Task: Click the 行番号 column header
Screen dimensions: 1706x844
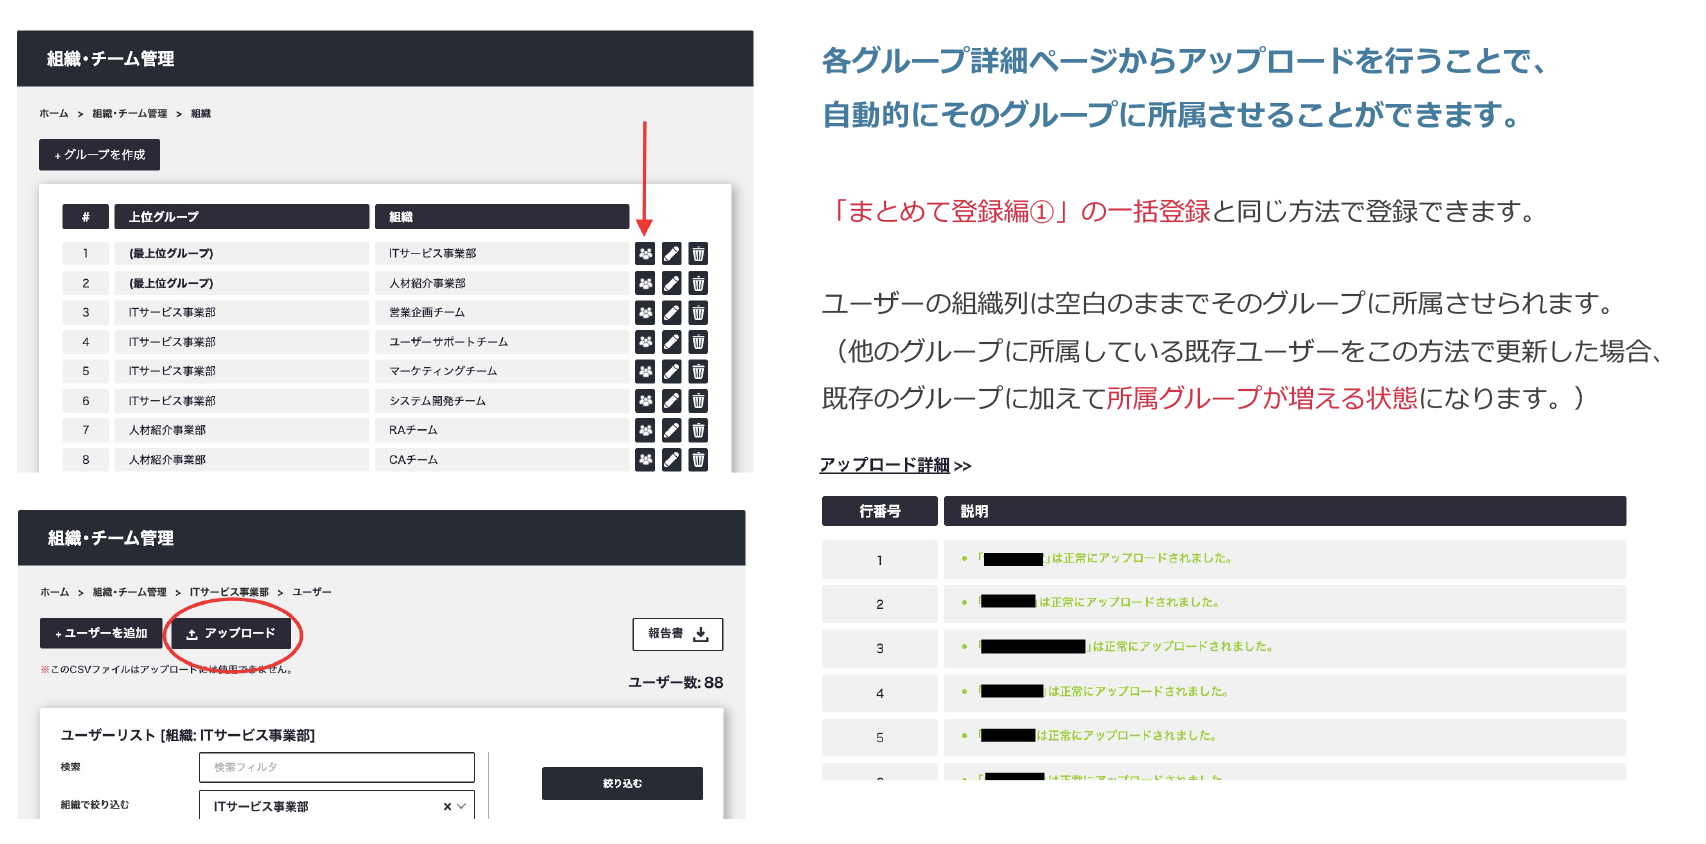Action: [880, 511]
